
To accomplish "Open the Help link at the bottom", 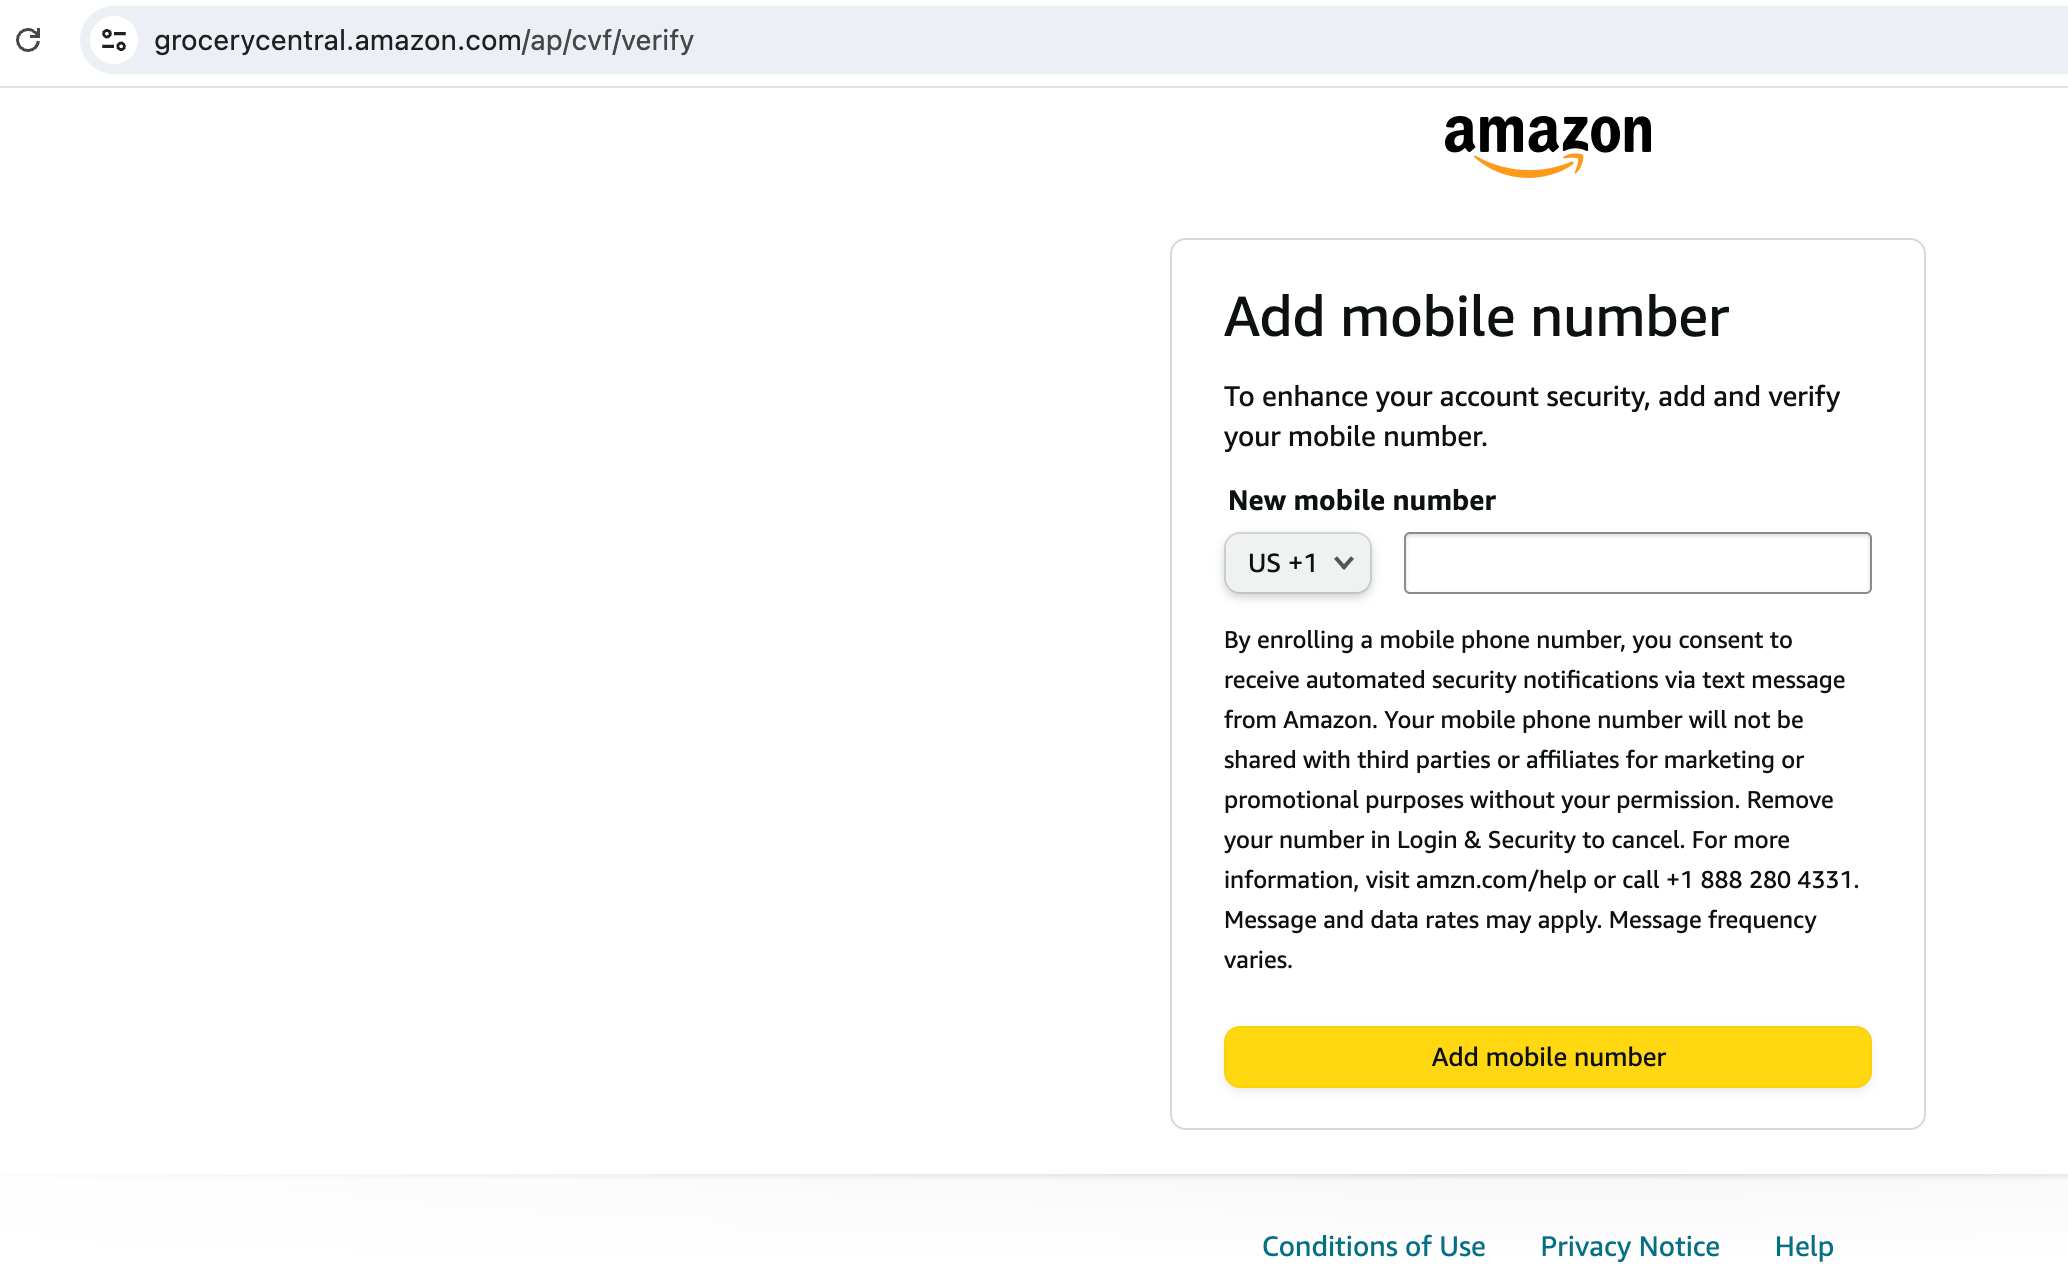I will 1803,1246.
